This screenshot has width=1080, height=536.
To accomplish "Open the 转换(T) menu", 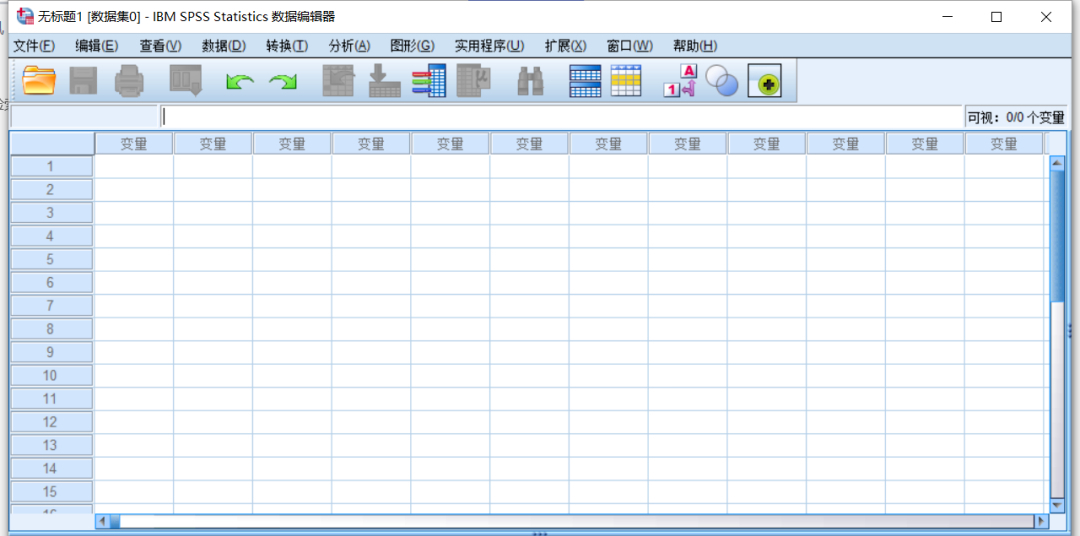I will [287, 46].
